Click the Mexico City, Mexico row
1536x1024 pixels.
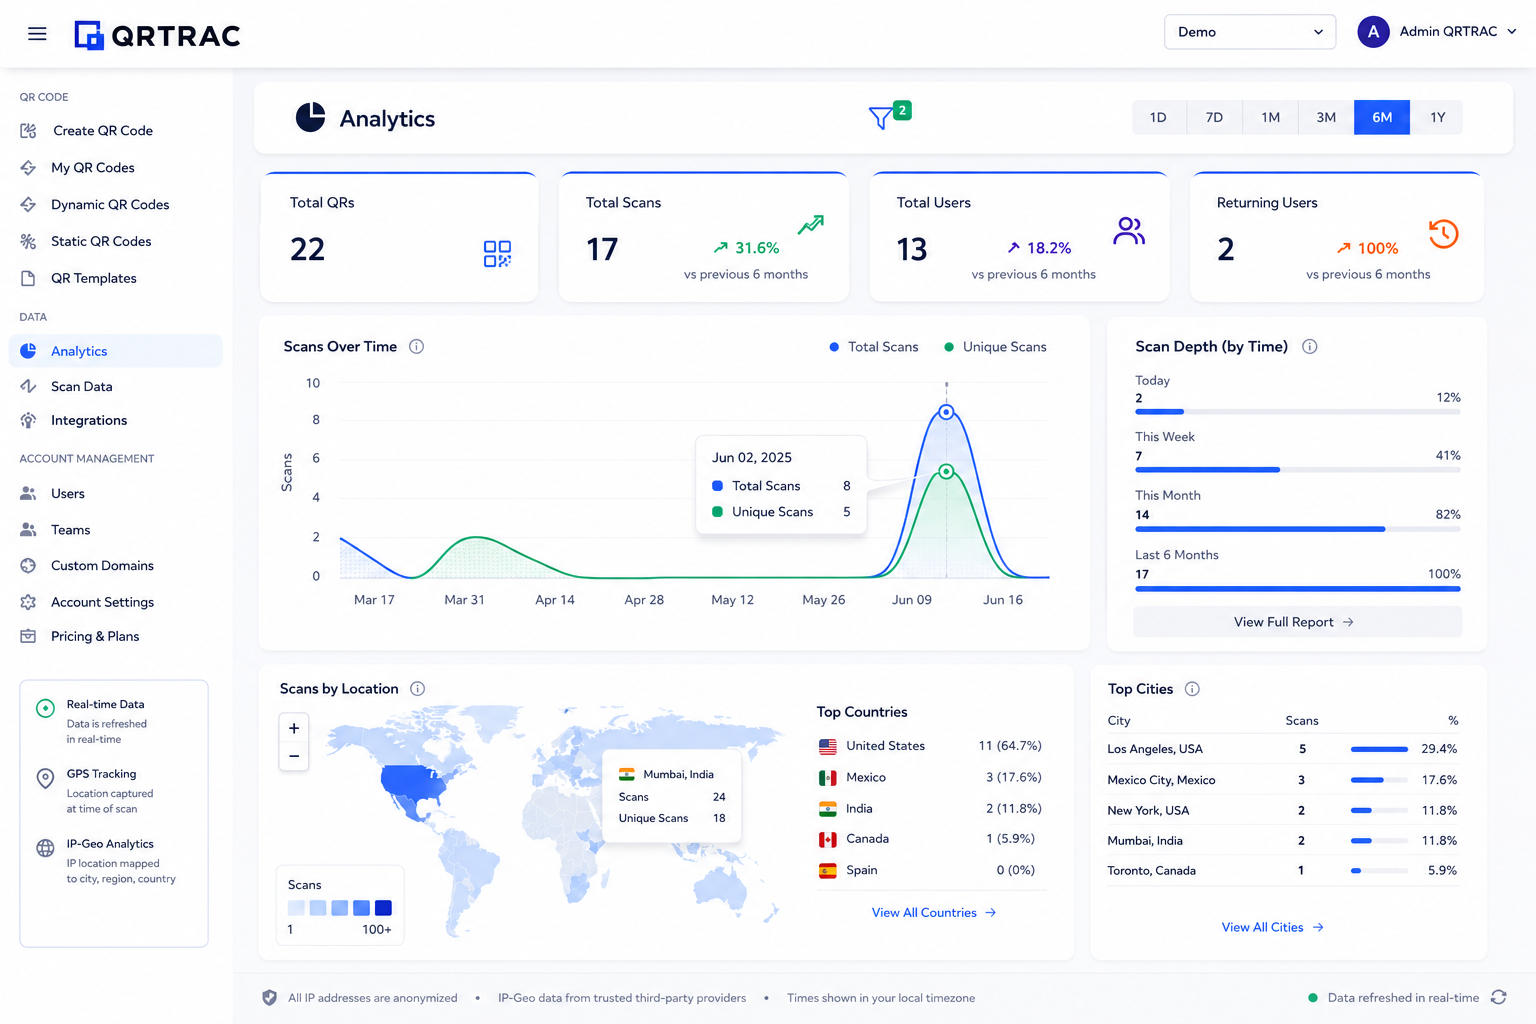coord(1282,780)
